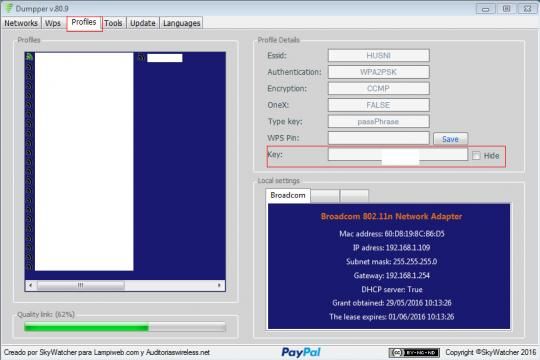Close the Dumpper window
Screen dimensions: 540x360
(x=527, y=9)
